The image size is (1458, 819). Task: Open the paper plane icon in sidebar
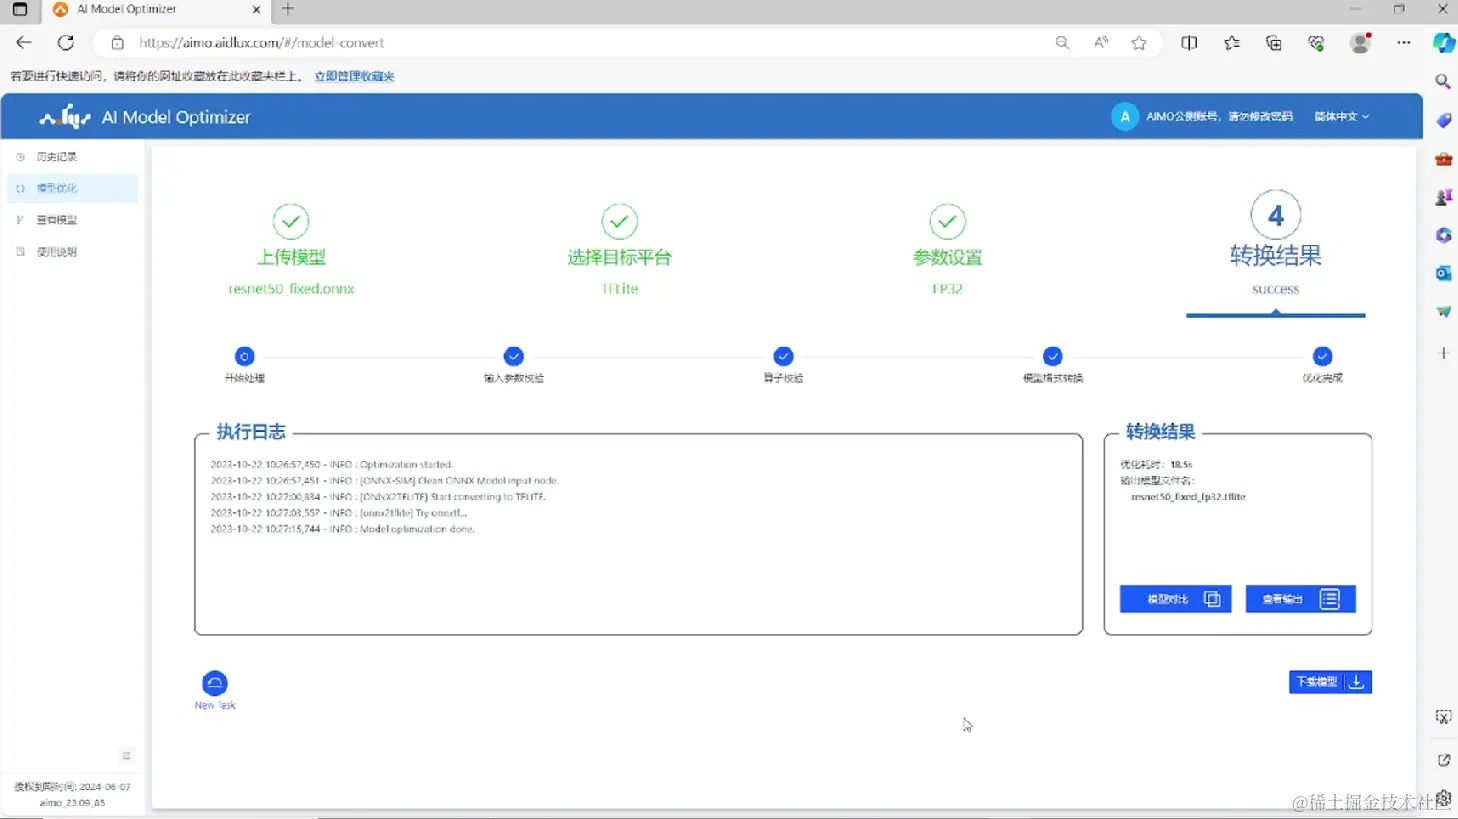[x=1443, y=312]
